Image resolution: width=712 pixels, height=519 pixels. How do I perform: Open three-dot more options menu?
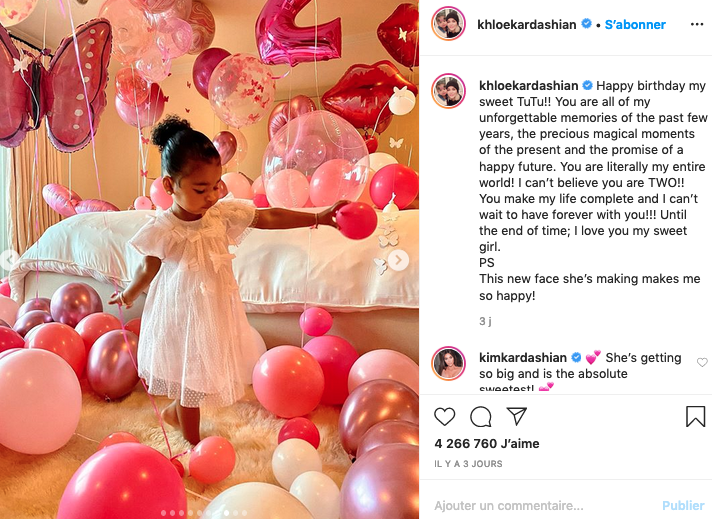[x=697, y=25]
